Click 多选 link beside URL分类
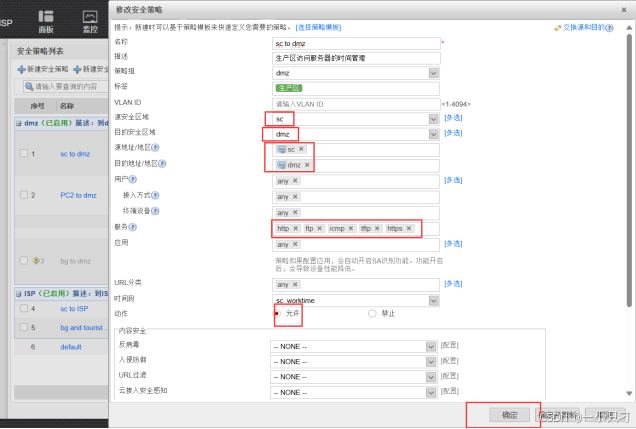Image resolution: width=636 pixels, height=429 pixels. 453,284
